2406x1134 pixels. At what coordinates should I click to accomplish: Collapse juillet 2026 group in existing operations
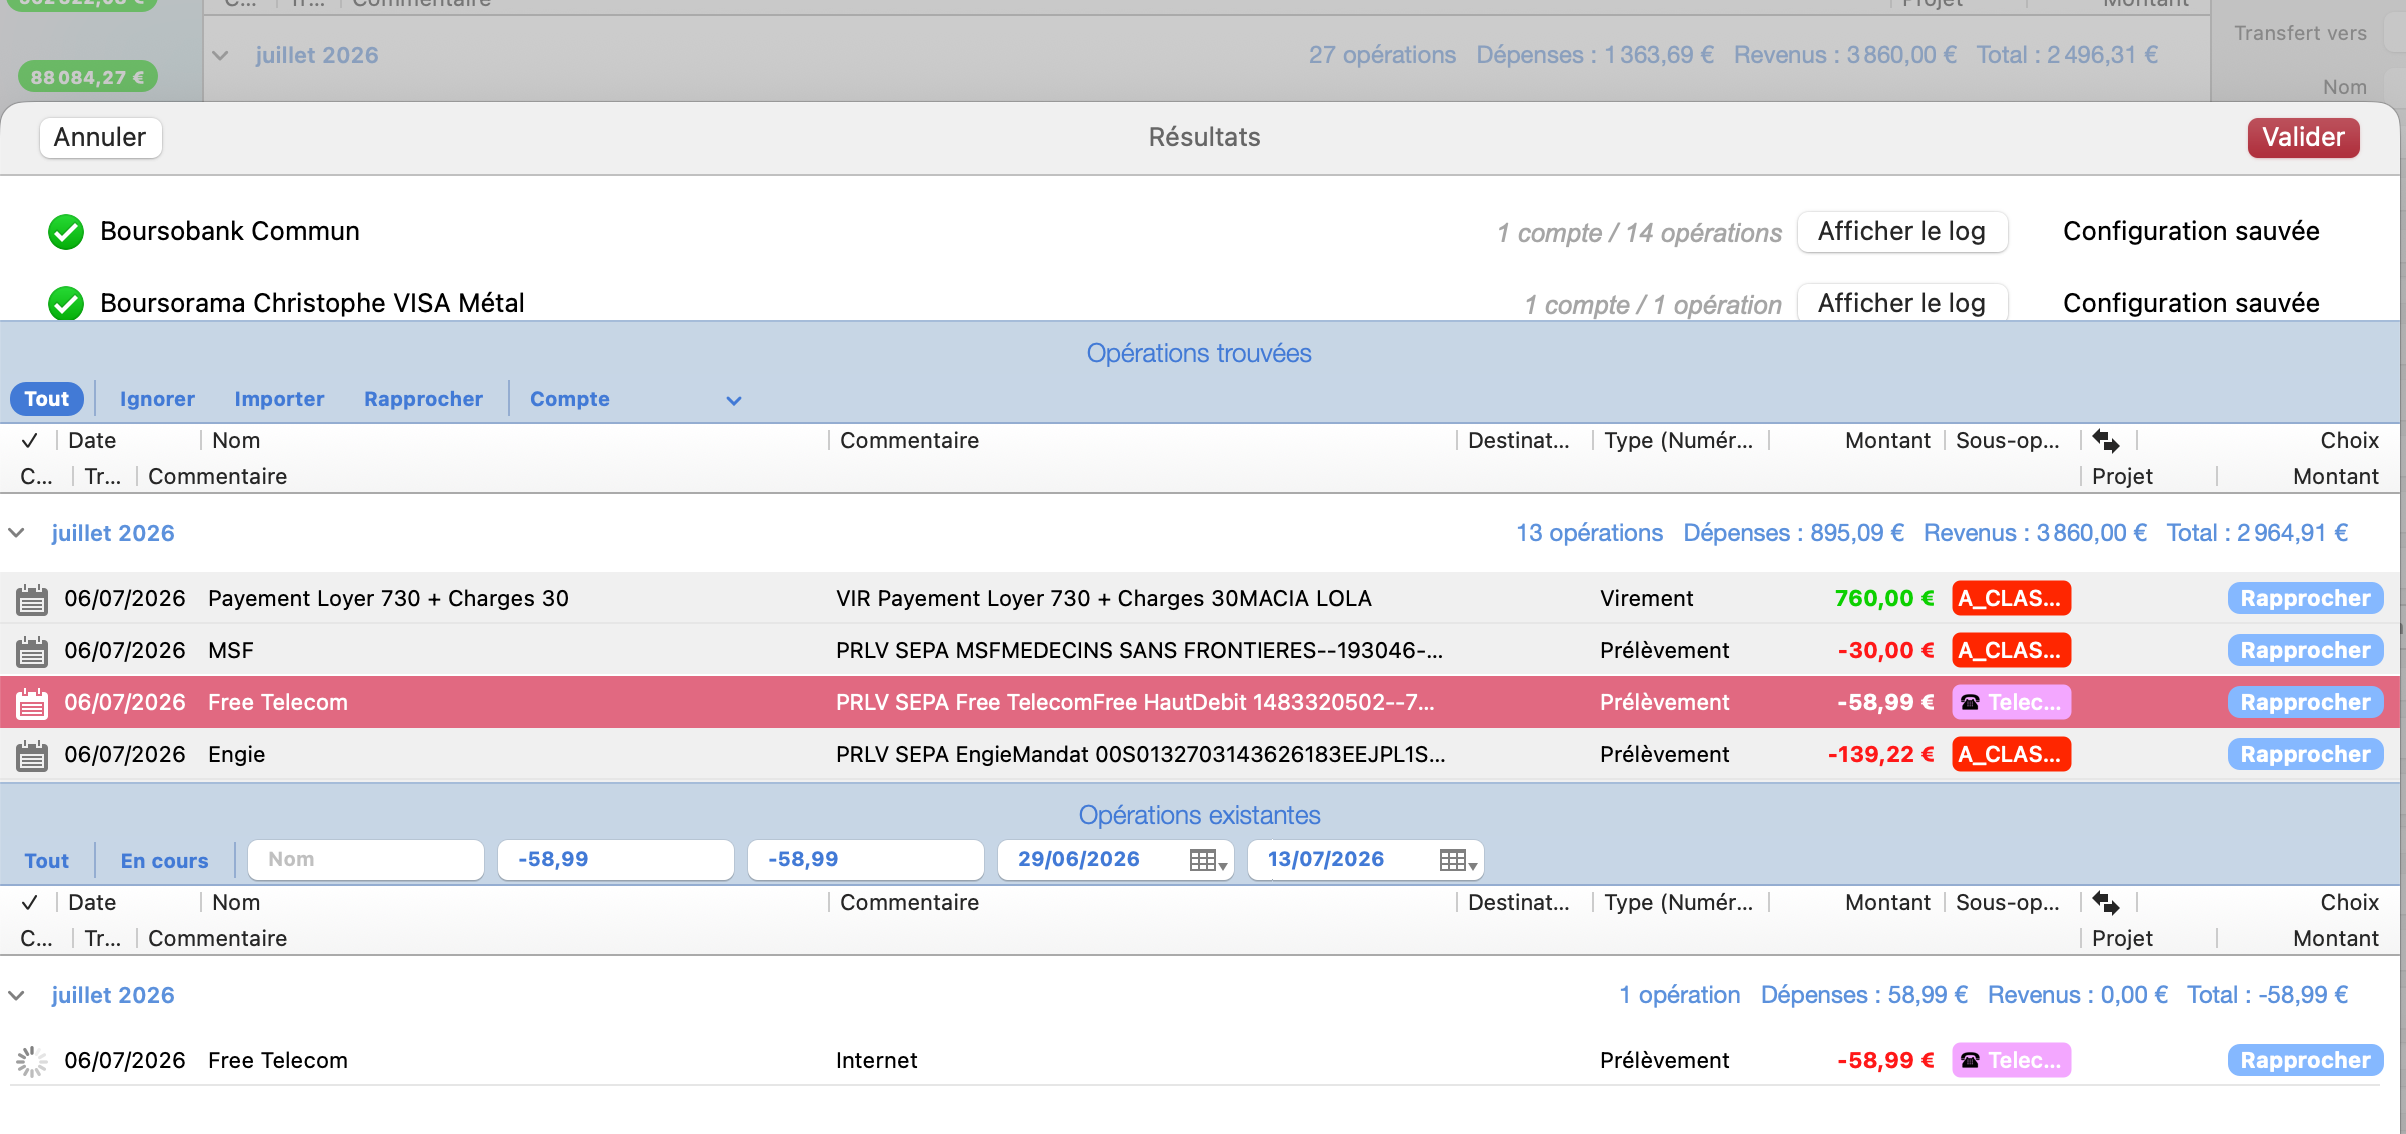click(x=17, y=995)
